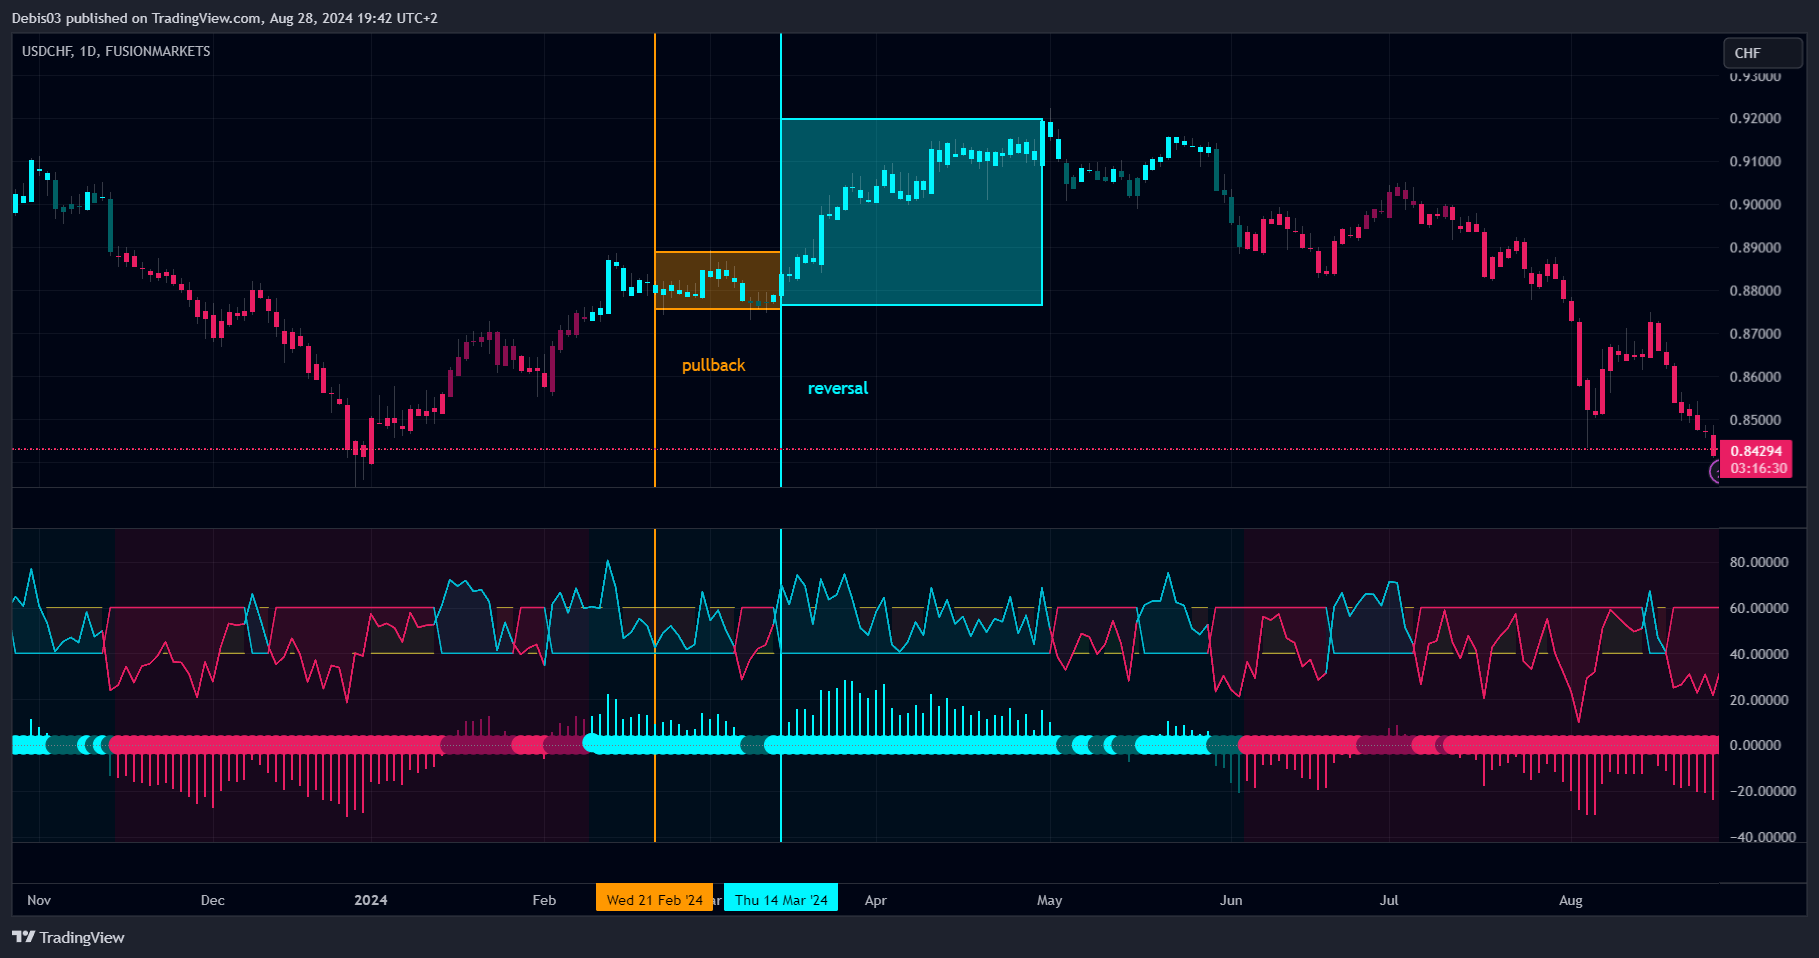Click the CHF currency button
1819x958 pixels.
pos(1763,53)
